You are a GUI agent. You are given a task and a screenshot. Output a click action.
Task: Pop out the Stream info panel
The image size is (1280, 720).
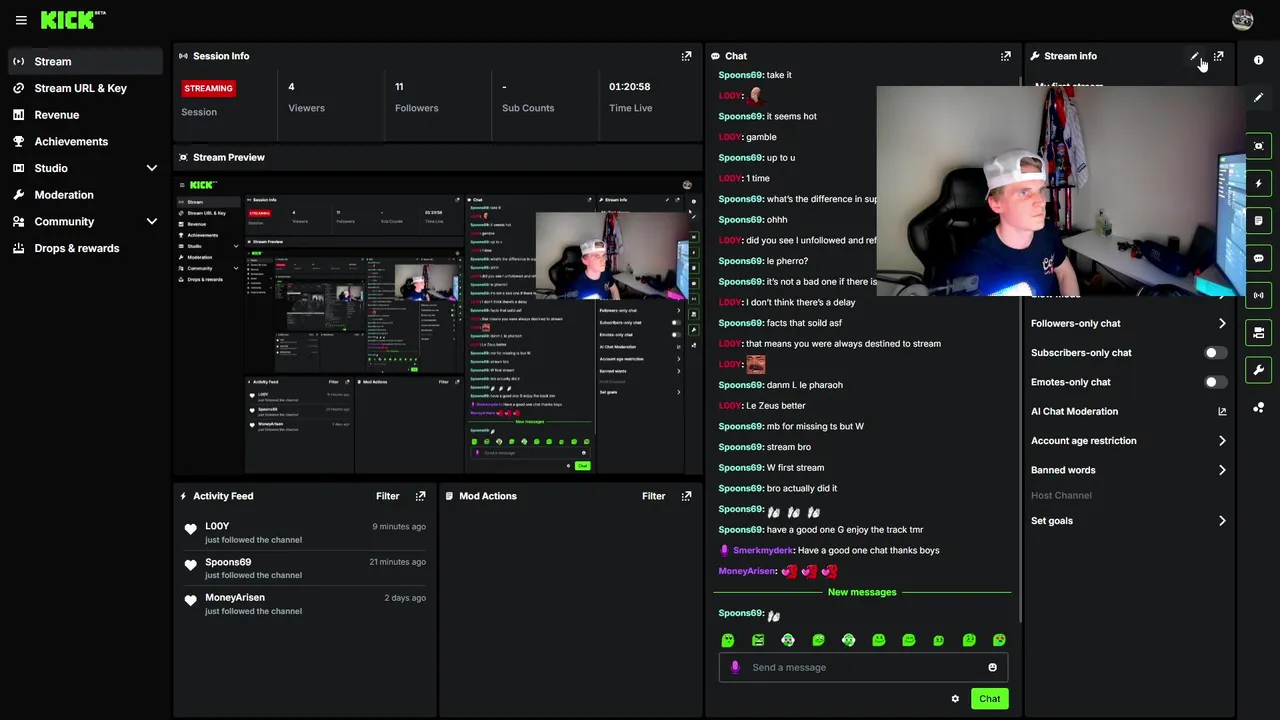(1218, 56)
